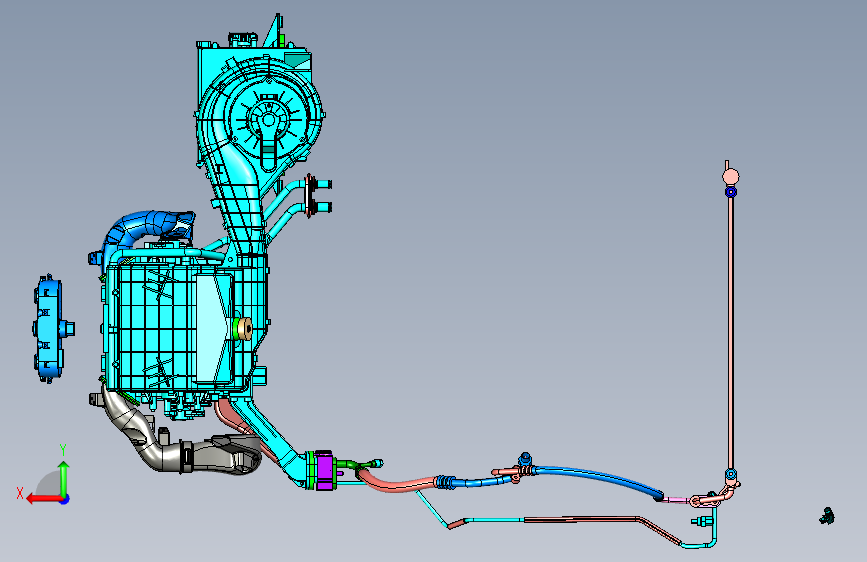Viewport: 867px width, 562px height.
Task: Click the Y label on axis triad
Action: tap(63, 449)
